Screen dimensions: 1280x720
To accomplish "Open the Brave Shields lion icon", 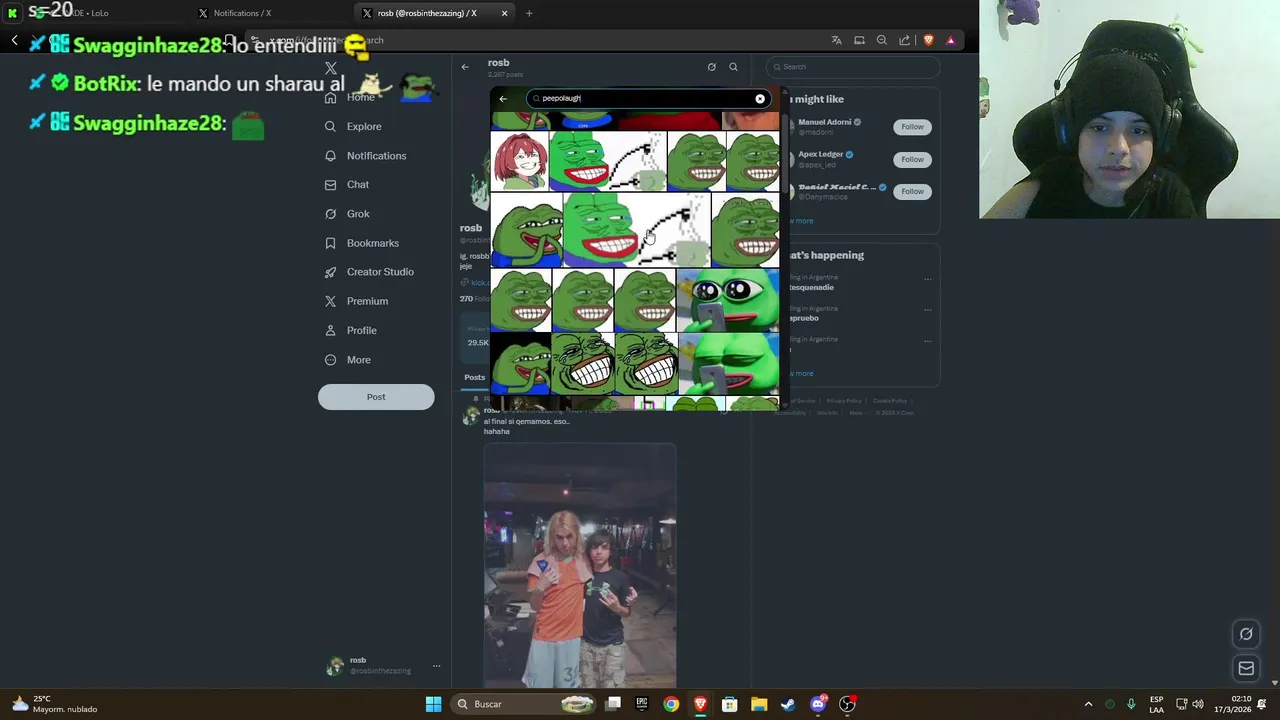I will [928, 40].
